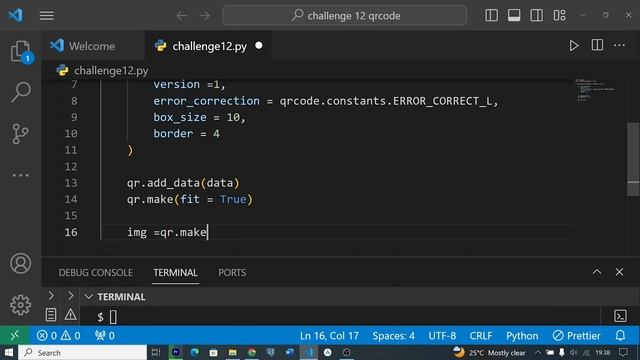
Task: Go forward in navigation history
Action: tap(204, 16)
